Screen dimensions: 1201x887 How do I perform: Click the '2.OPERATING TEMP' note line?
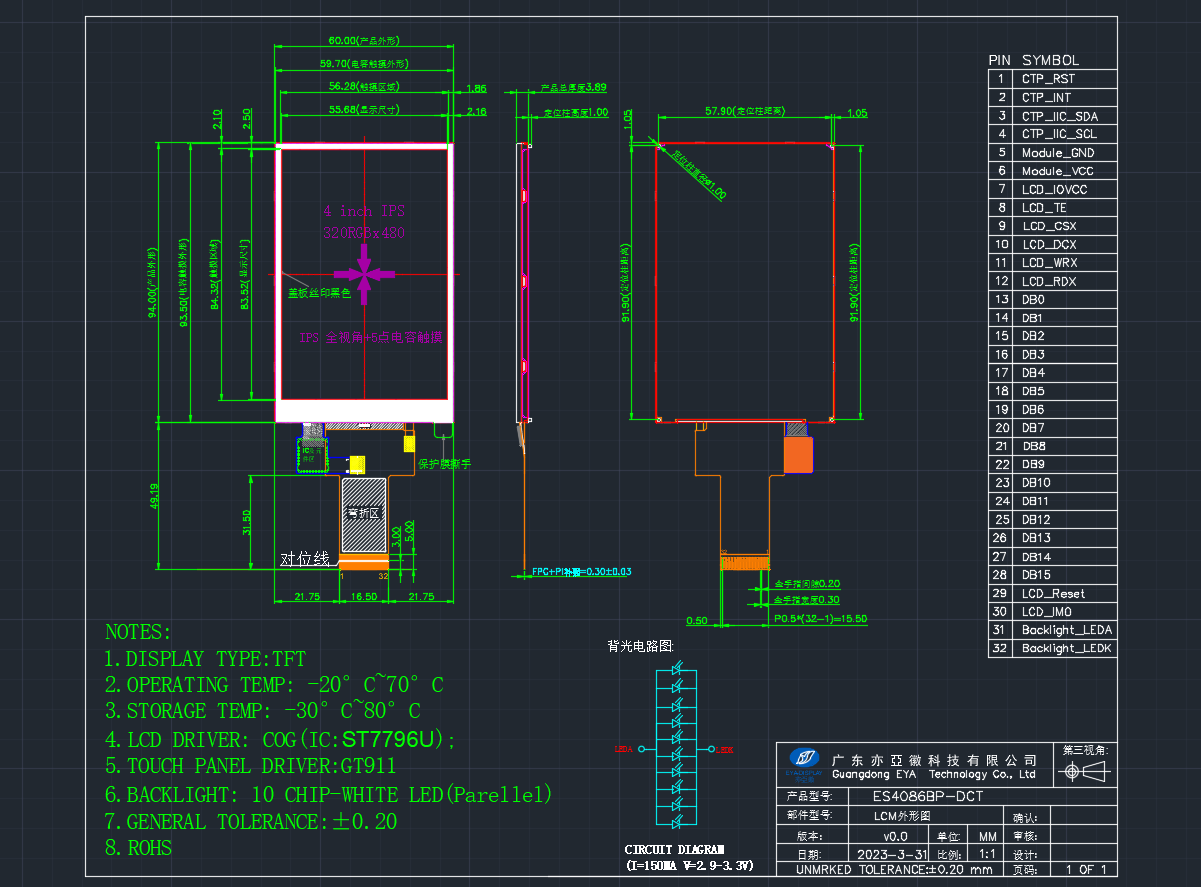click(274, 685)
